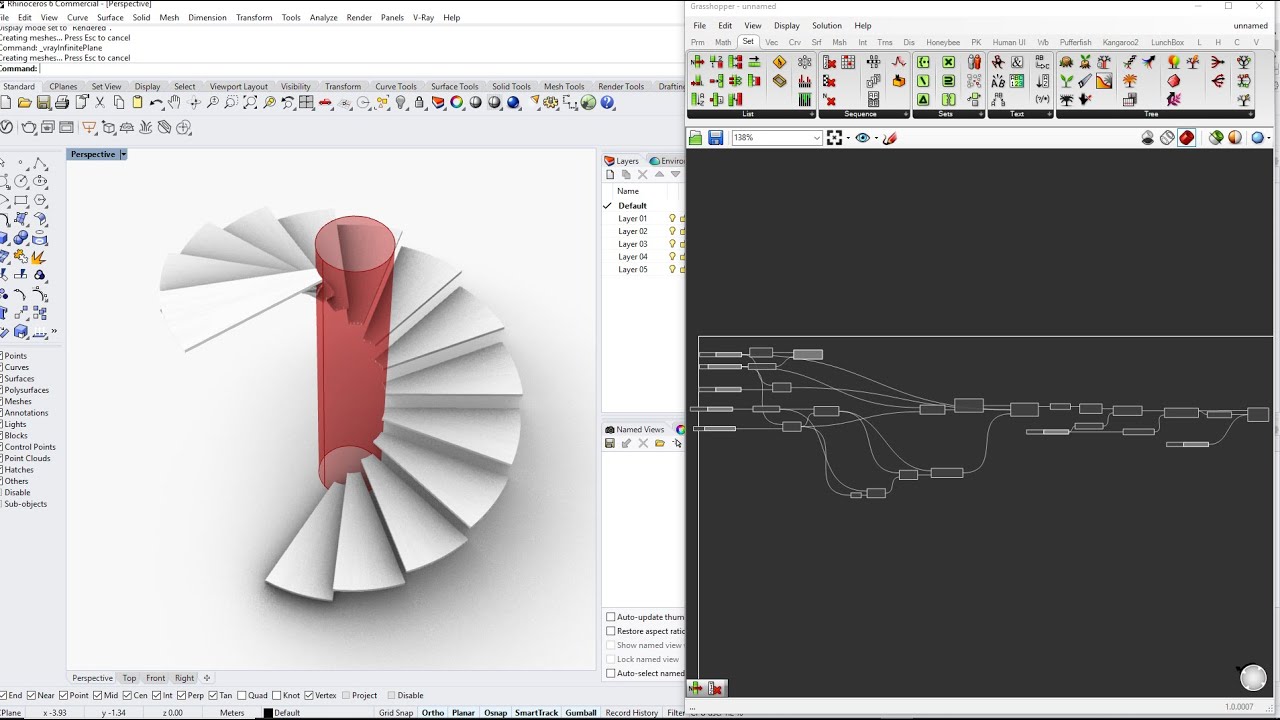The height and width of the screenshot is (720, 1280).
Task: Open the preview eye dropdown arrow
Action: (x=876, y=138)
